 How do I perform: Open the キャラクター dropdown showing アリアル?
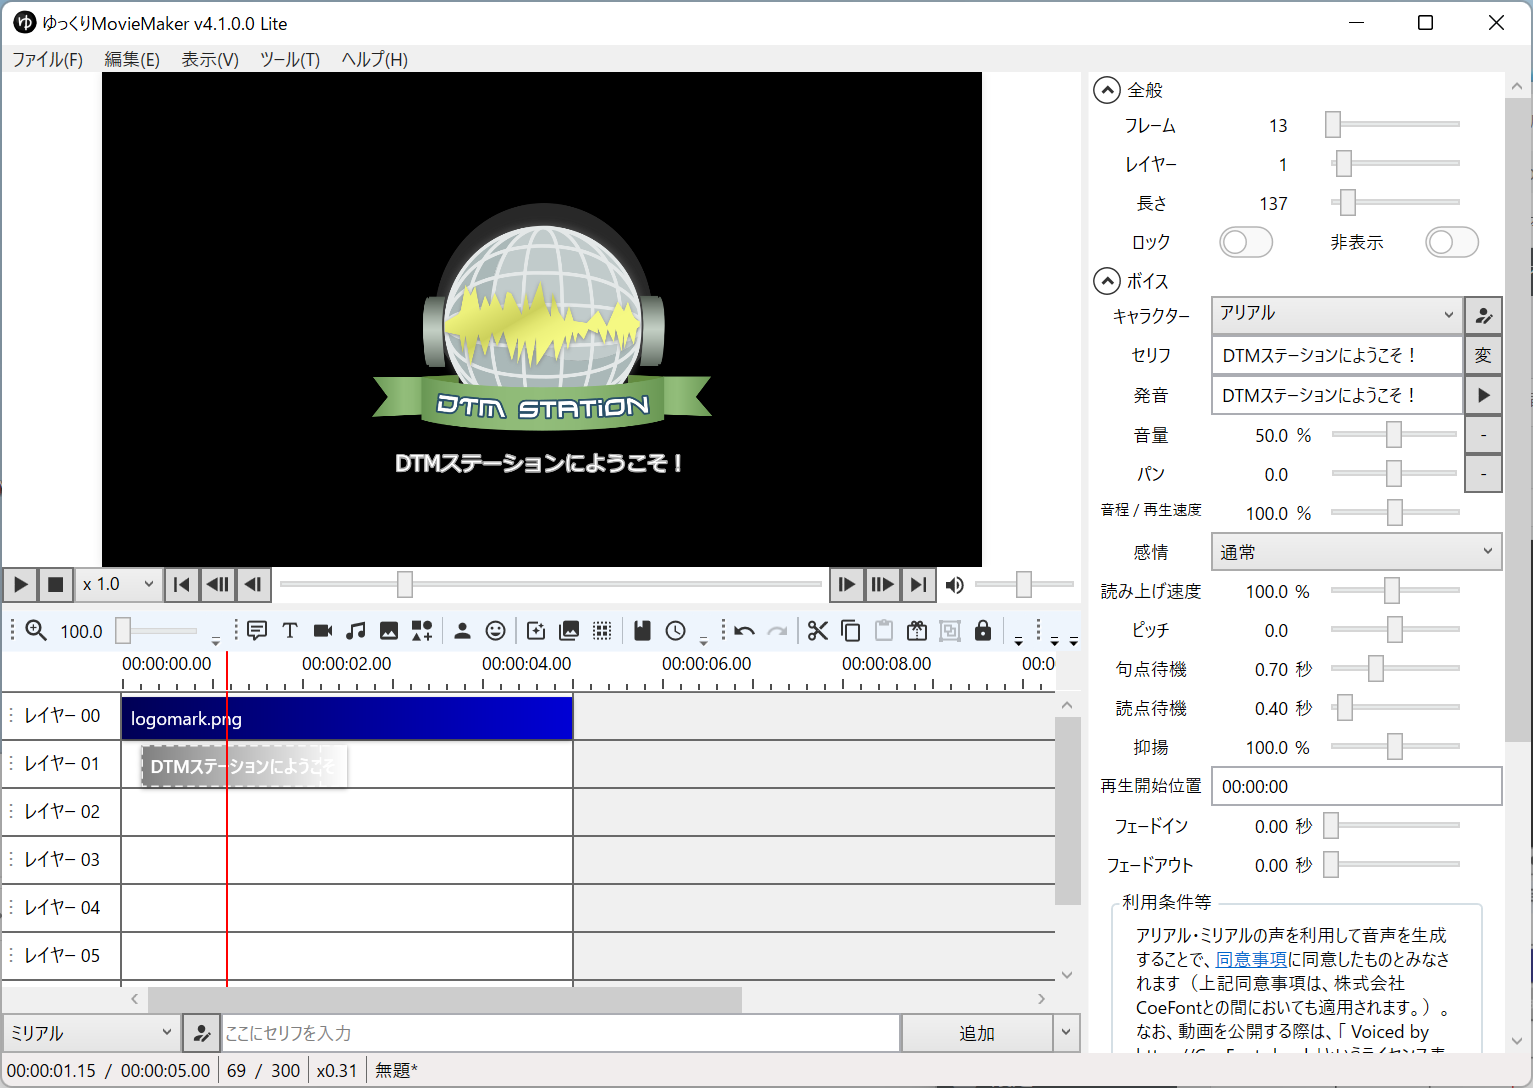[x=1337, y=315]
